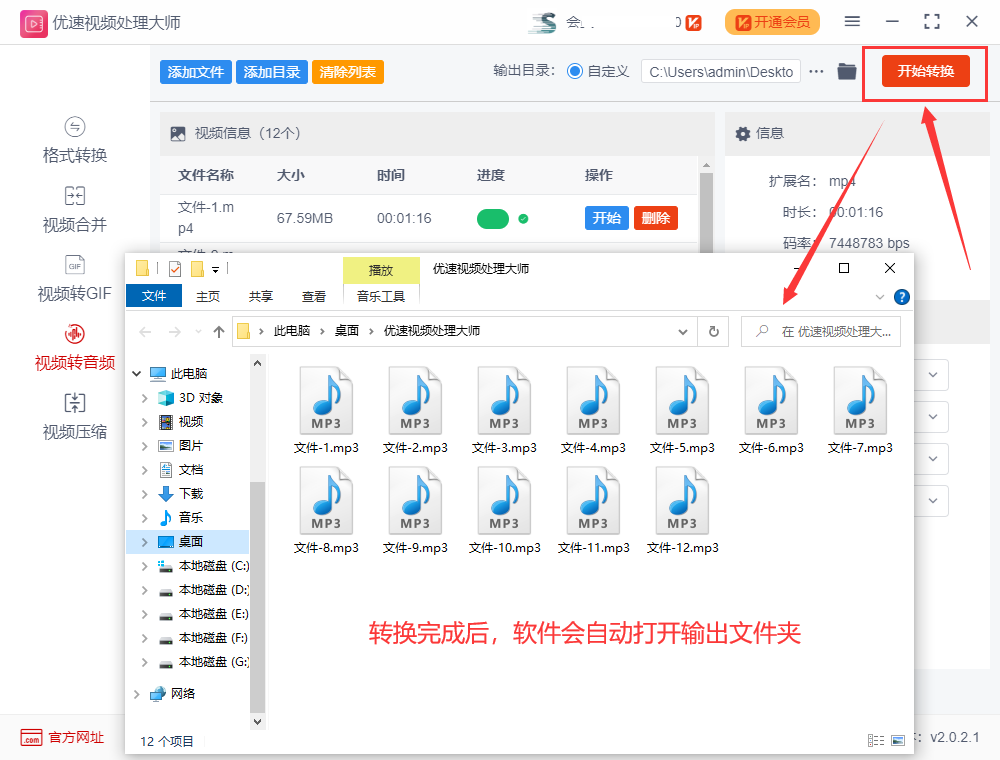1000x760 pixels.
Task: Switch to the 主页 tab in Explorer
Action: tap(207, 295)
